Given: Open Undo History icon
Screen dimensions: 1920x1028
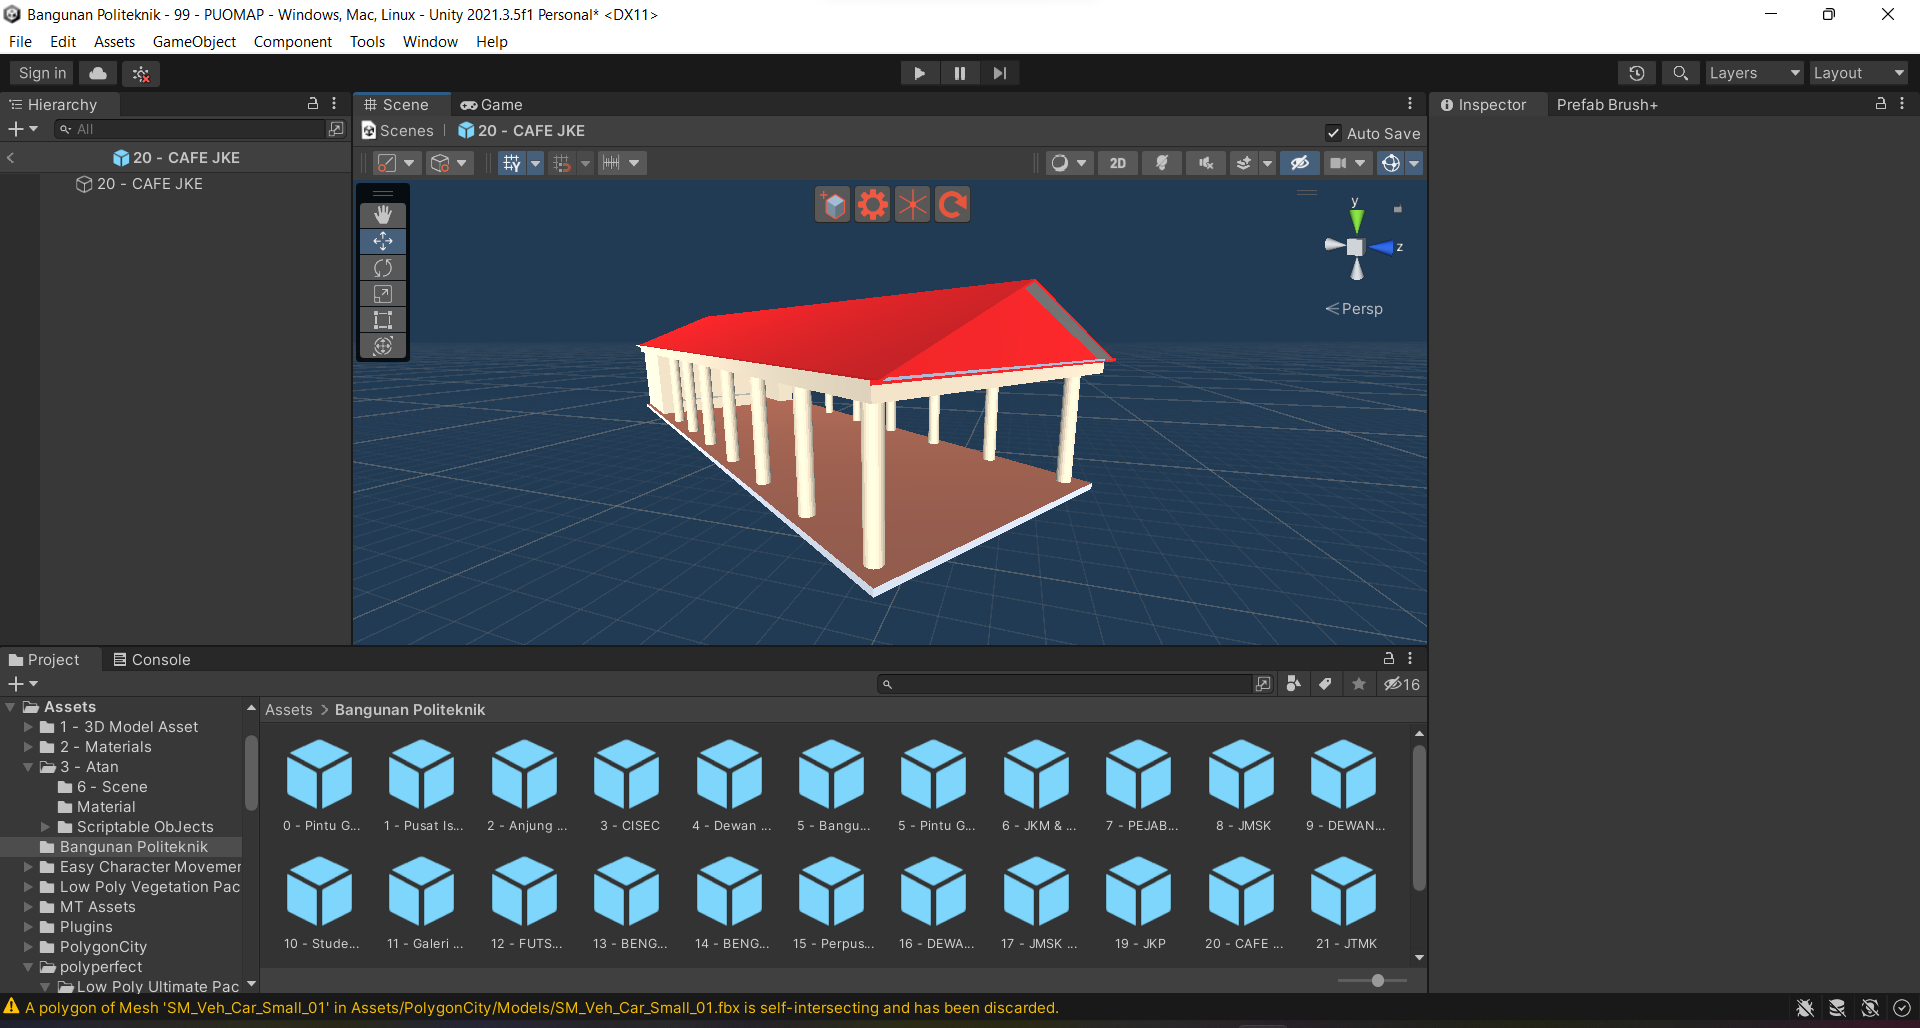Looking at the screenshot, I should pos(1636,73).
